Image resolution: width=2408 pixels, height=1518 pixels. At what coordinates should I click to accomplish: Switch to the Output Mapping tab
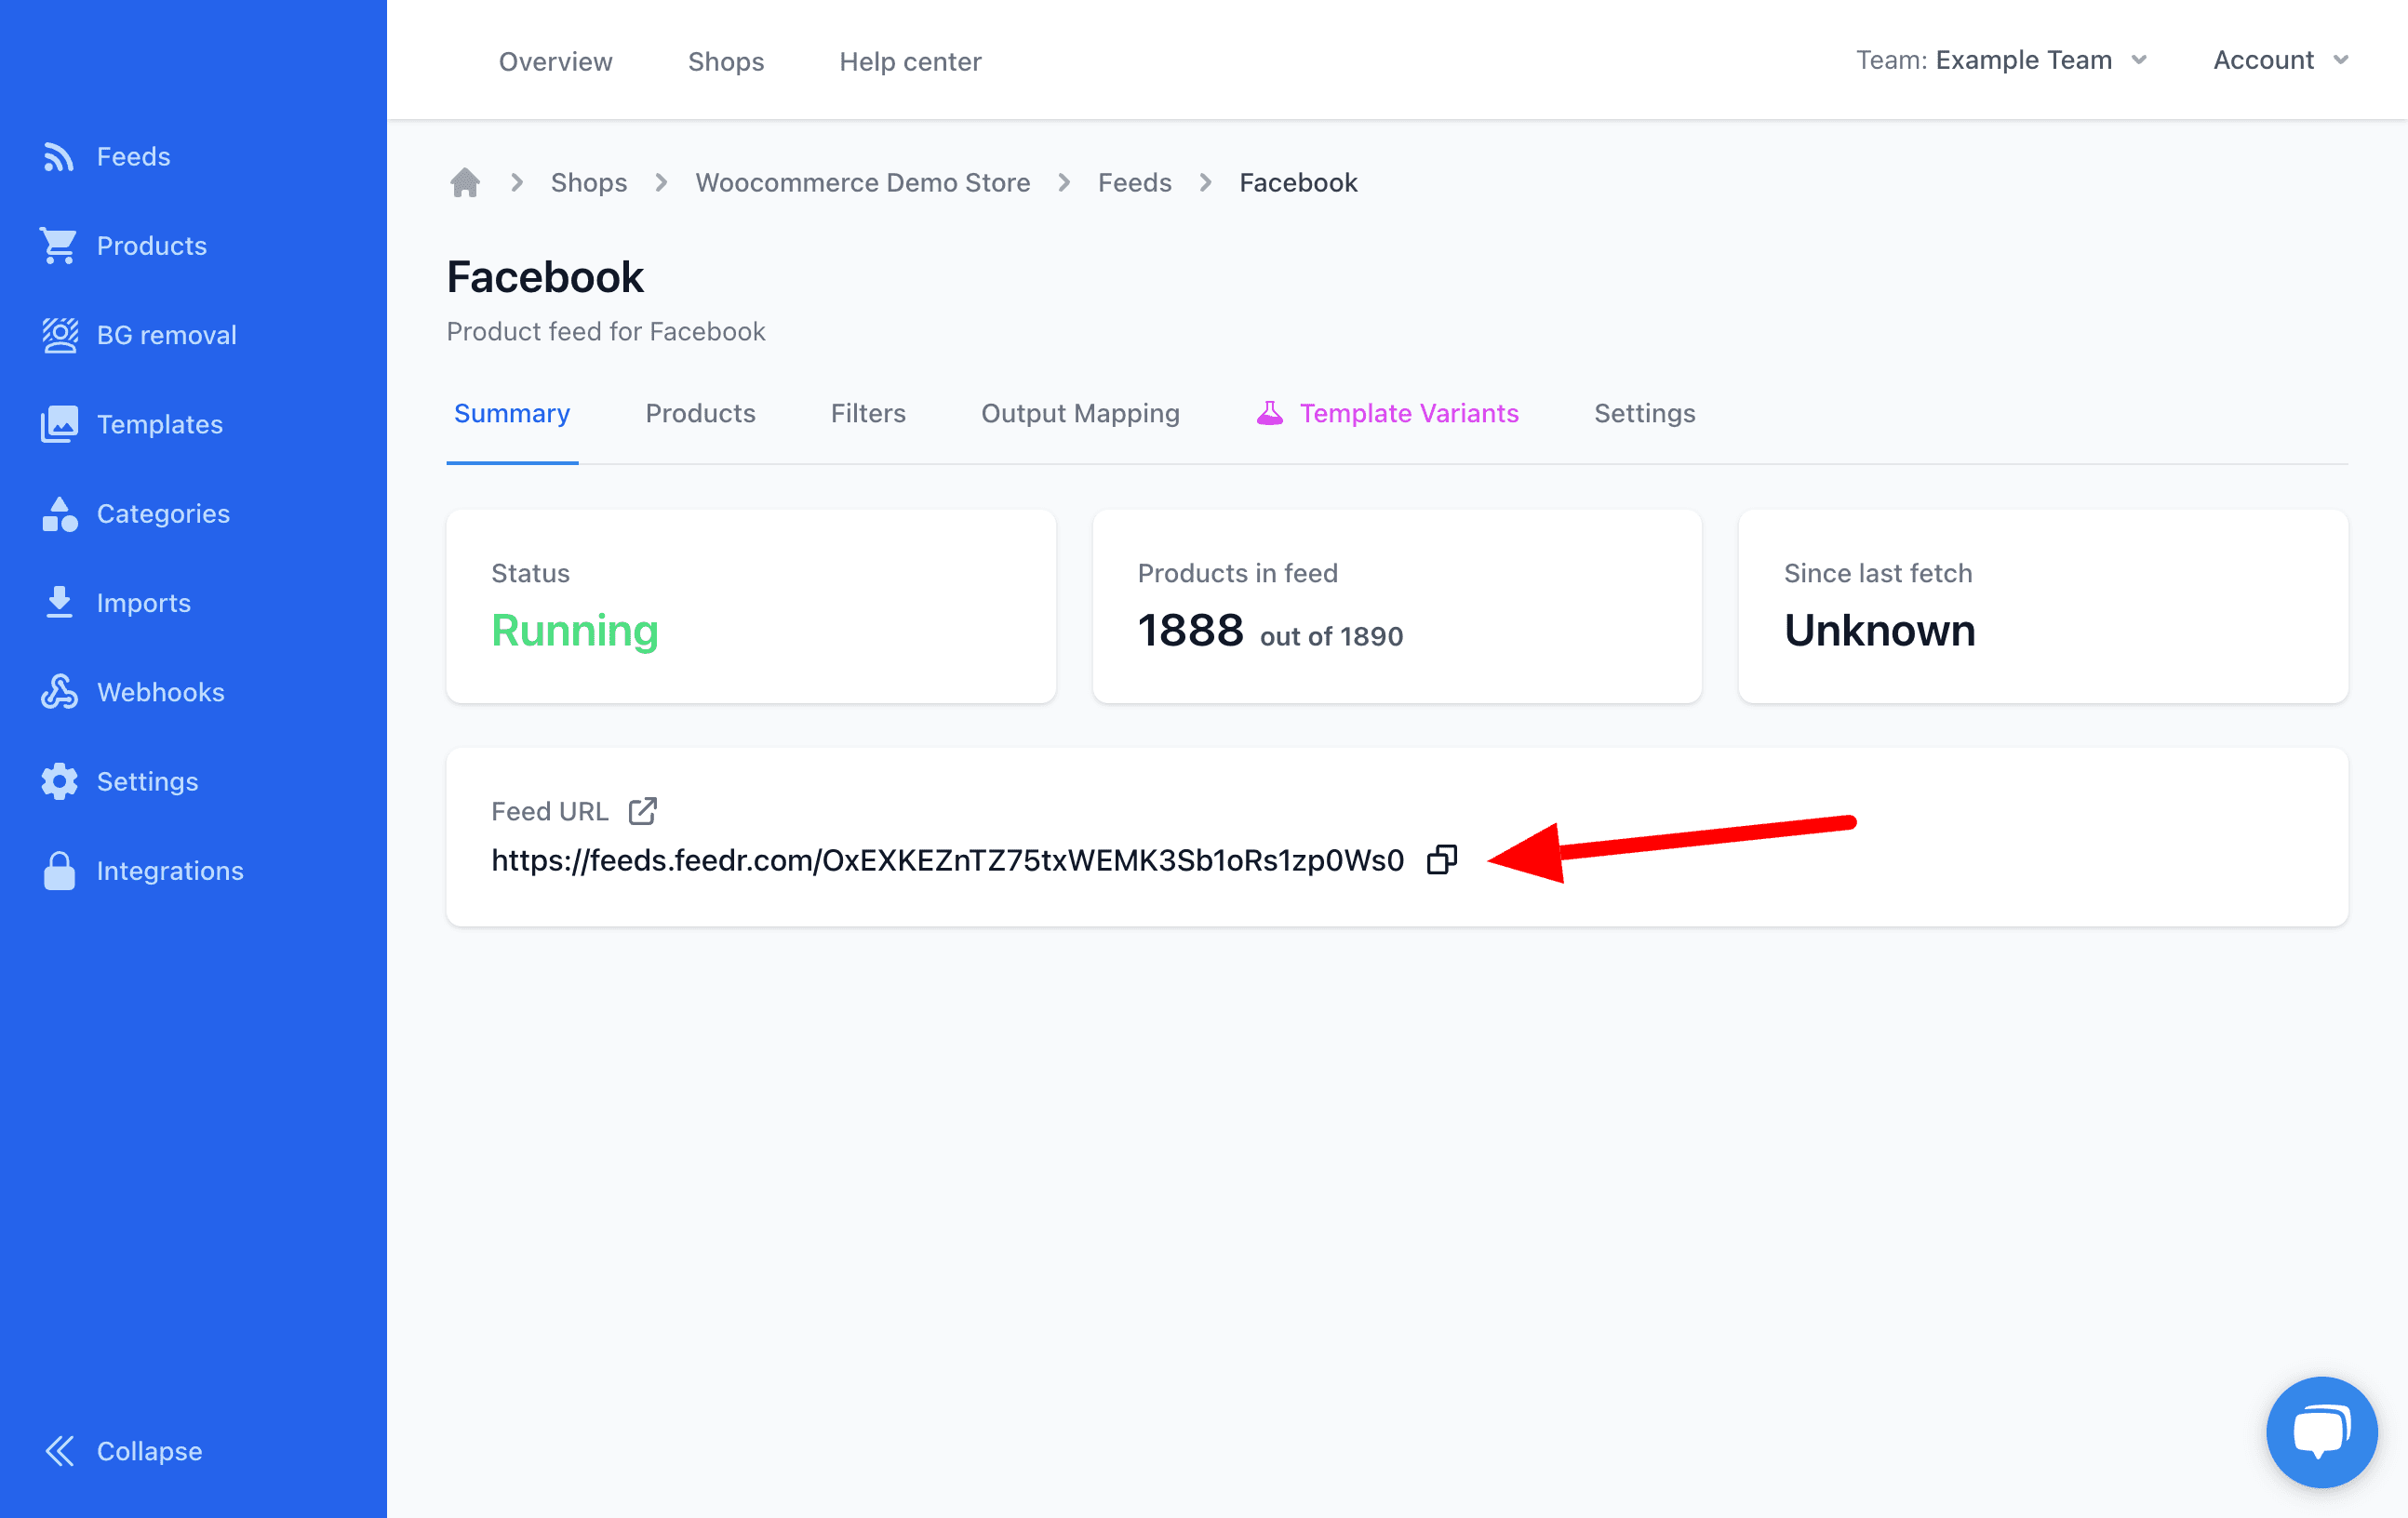coord(1080,413)
